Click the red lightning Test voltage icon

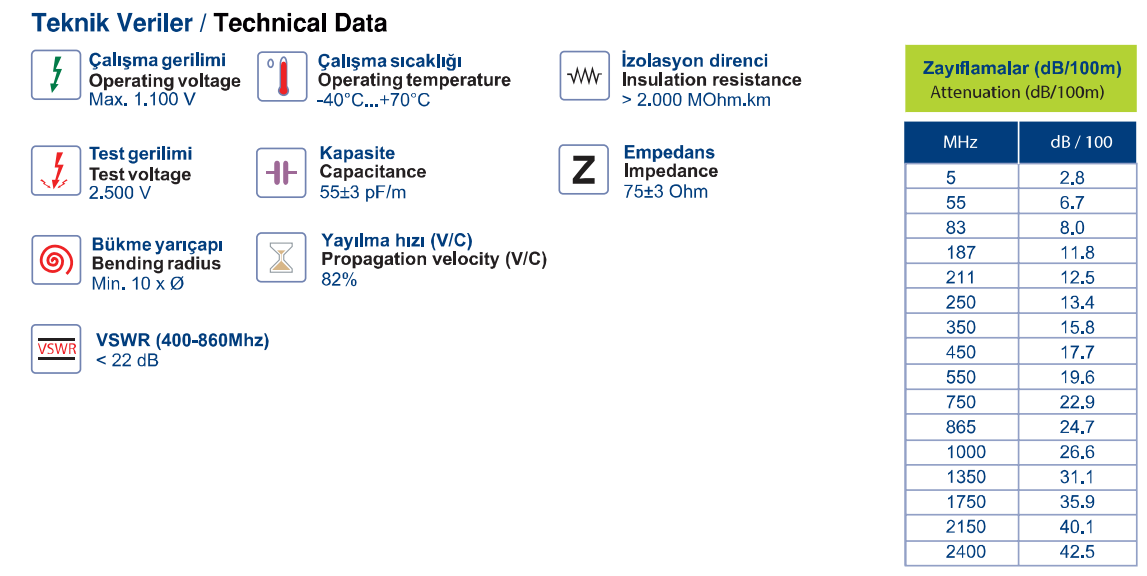coord(56,171)
